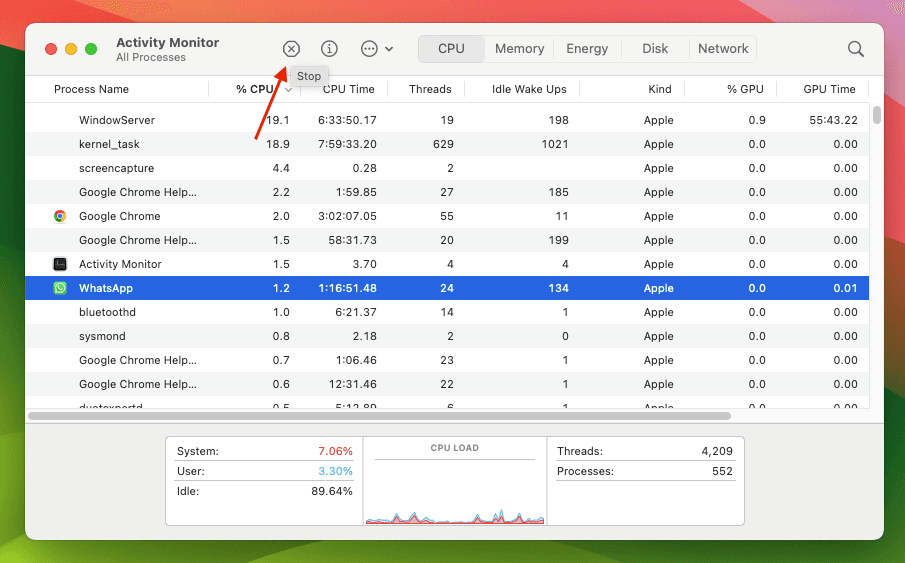This screenshot has width=905, height=563.
Task: Switch to the Network tab
Action: click(x=723, y=49)
